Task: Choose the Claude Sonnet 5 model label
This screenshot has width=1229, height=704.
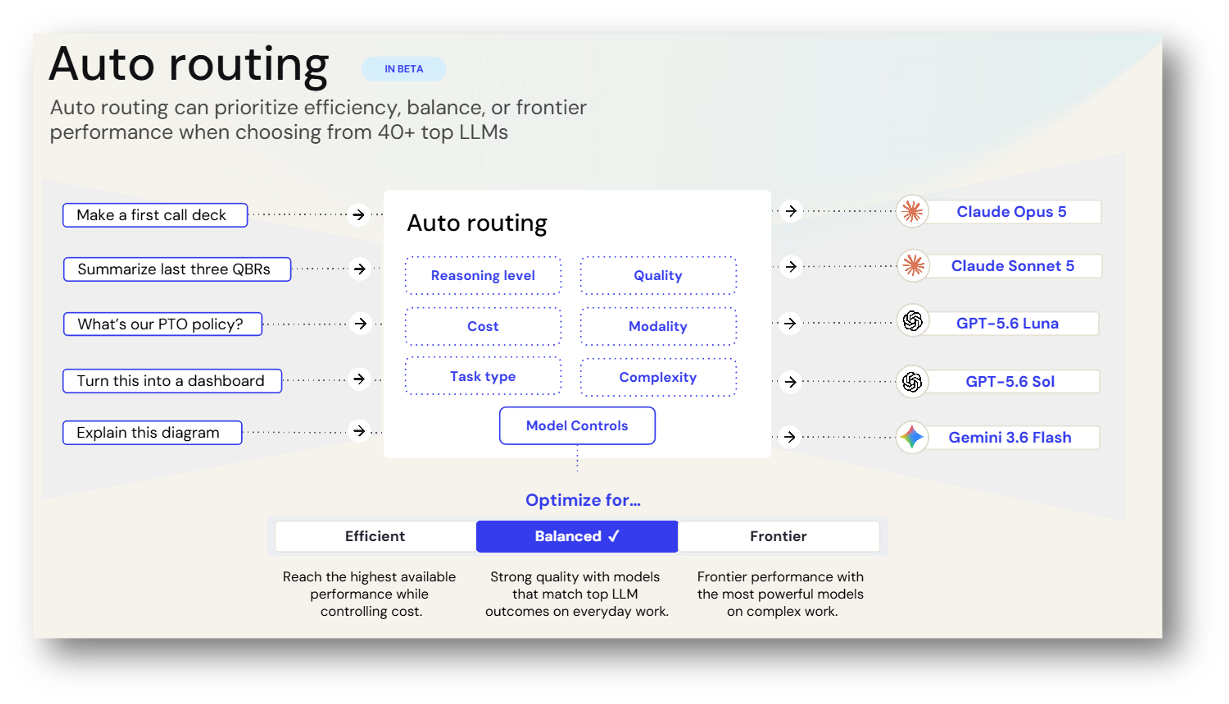Action: 1012,266
